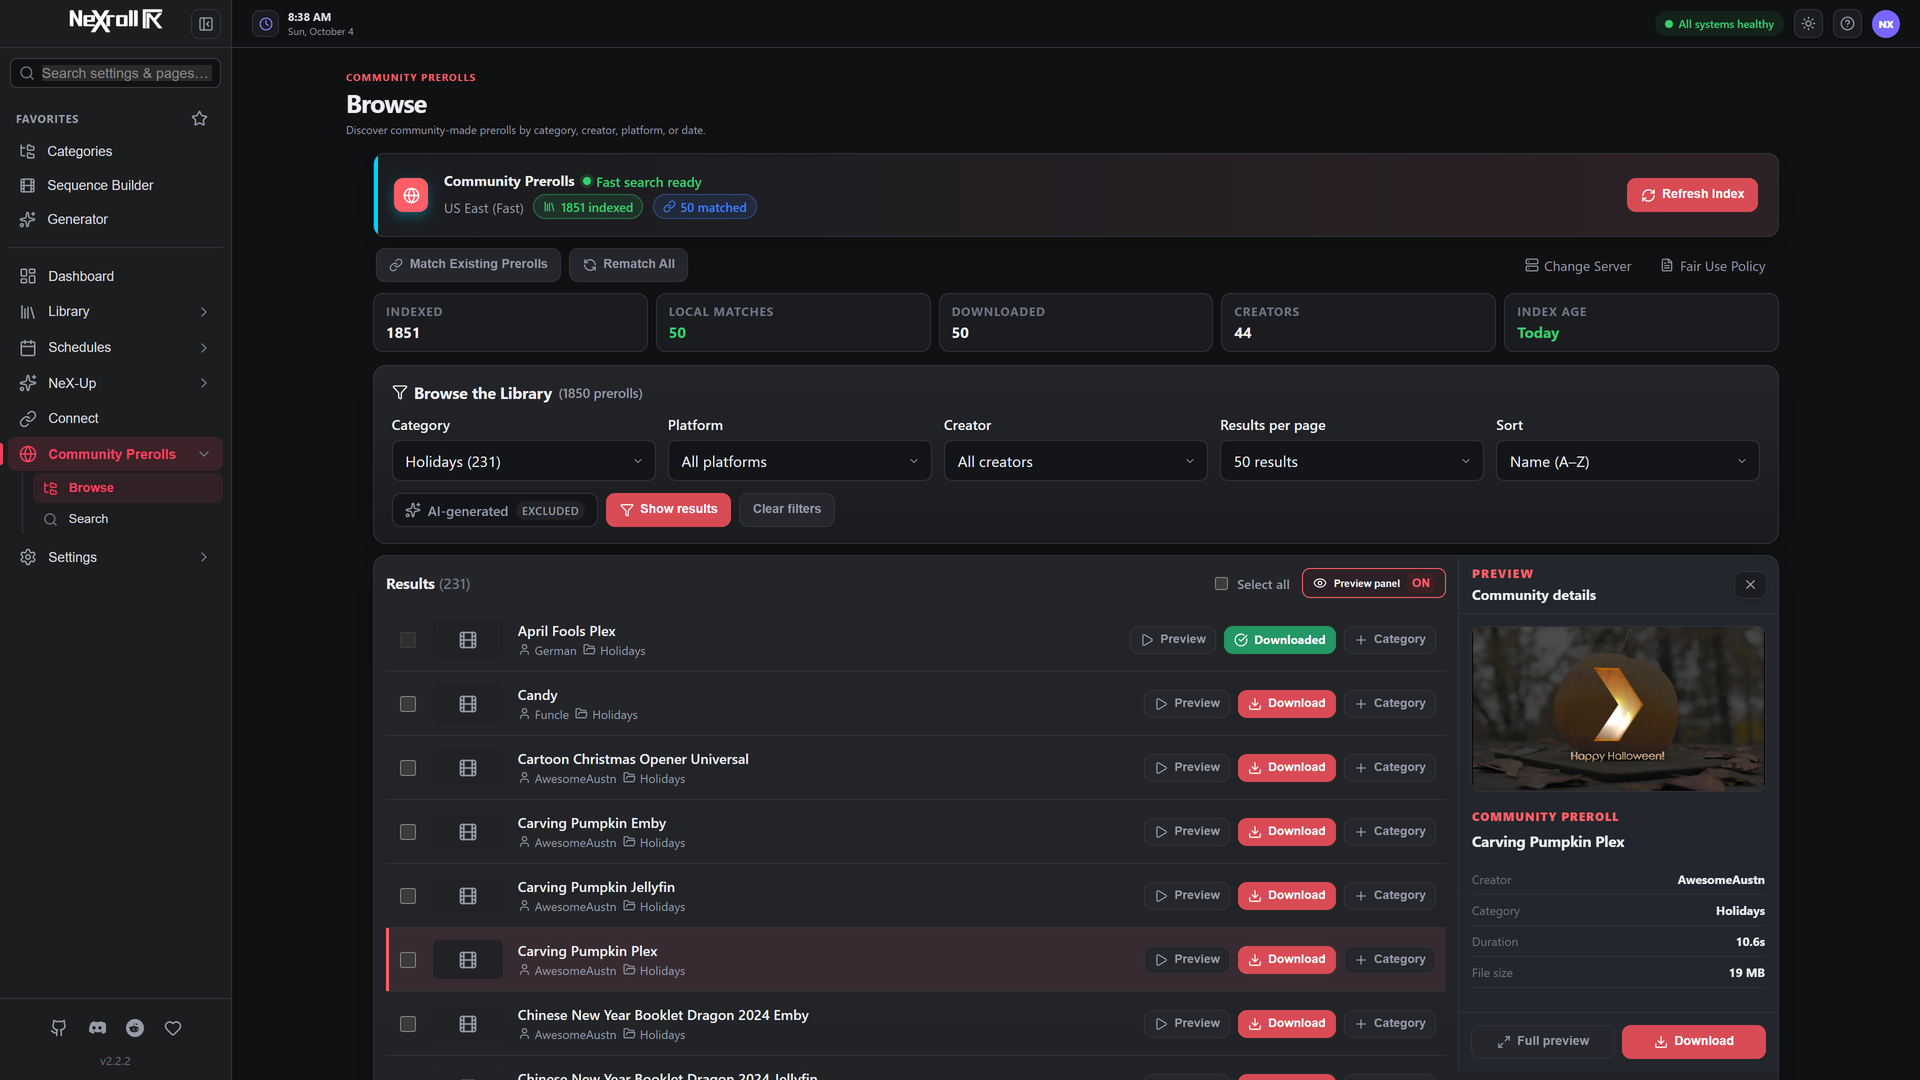Expand the Library sidebar section
This screenshot has height=1080, width=1920.
tap(115, 312)
